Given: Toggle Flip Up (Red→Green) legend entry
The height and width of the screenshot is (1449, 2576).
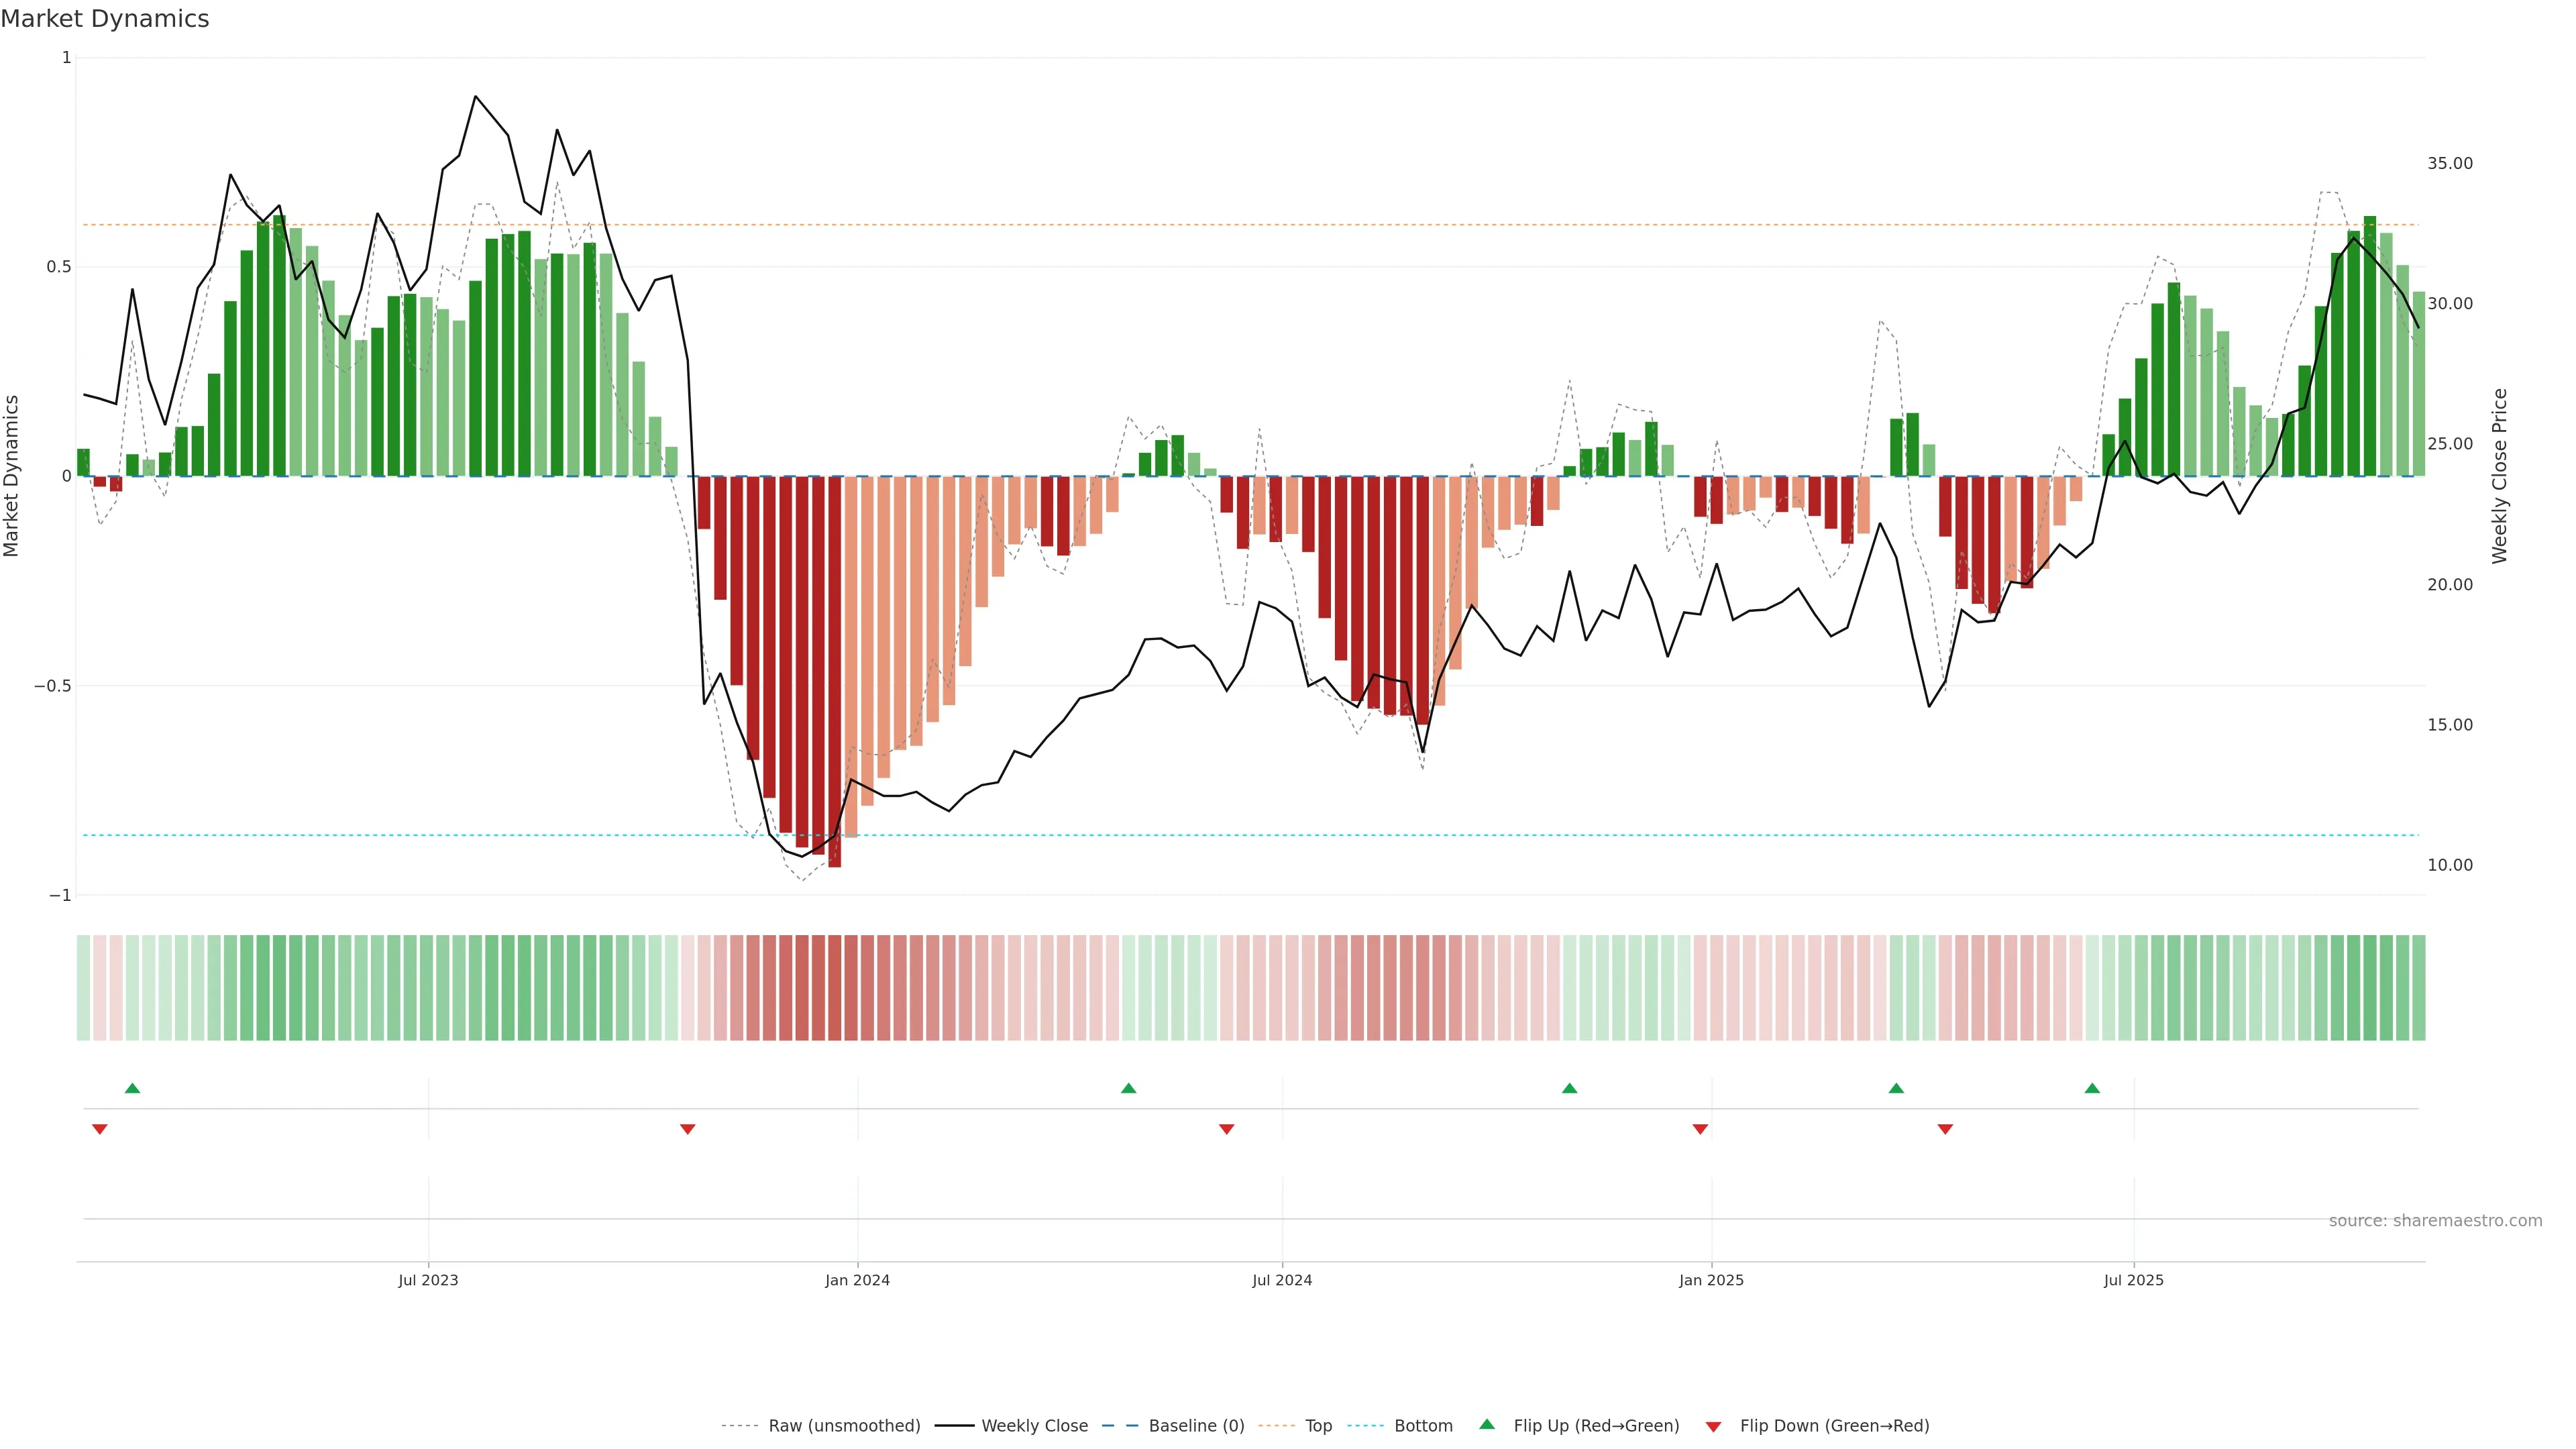Looking at the screenshot, I should point(1596,1426).
